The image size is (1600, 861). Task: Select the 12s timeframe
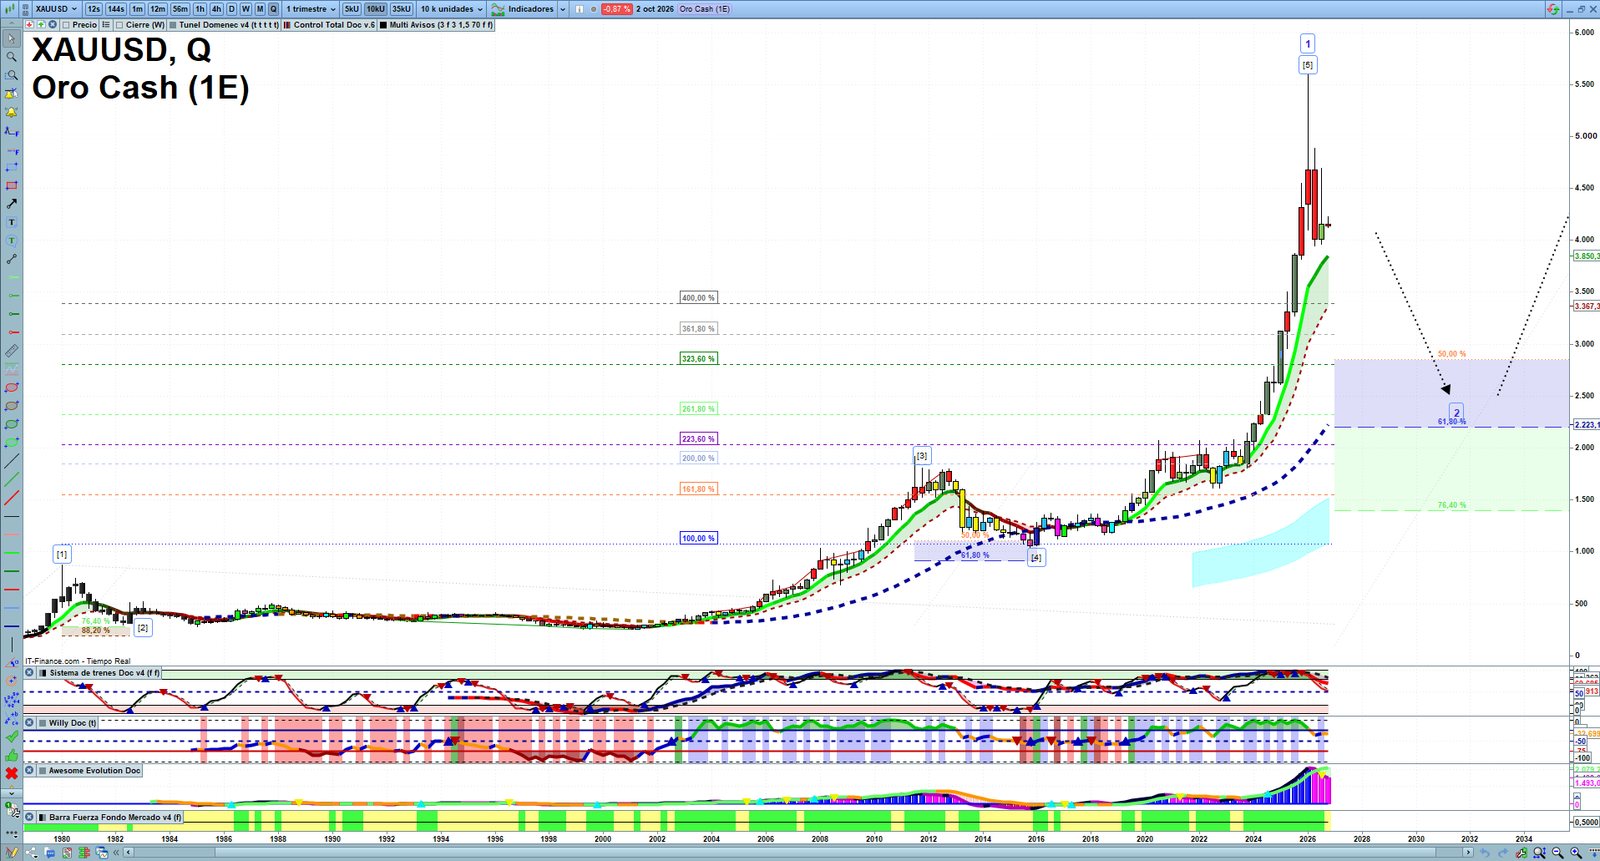click(93, 9)
